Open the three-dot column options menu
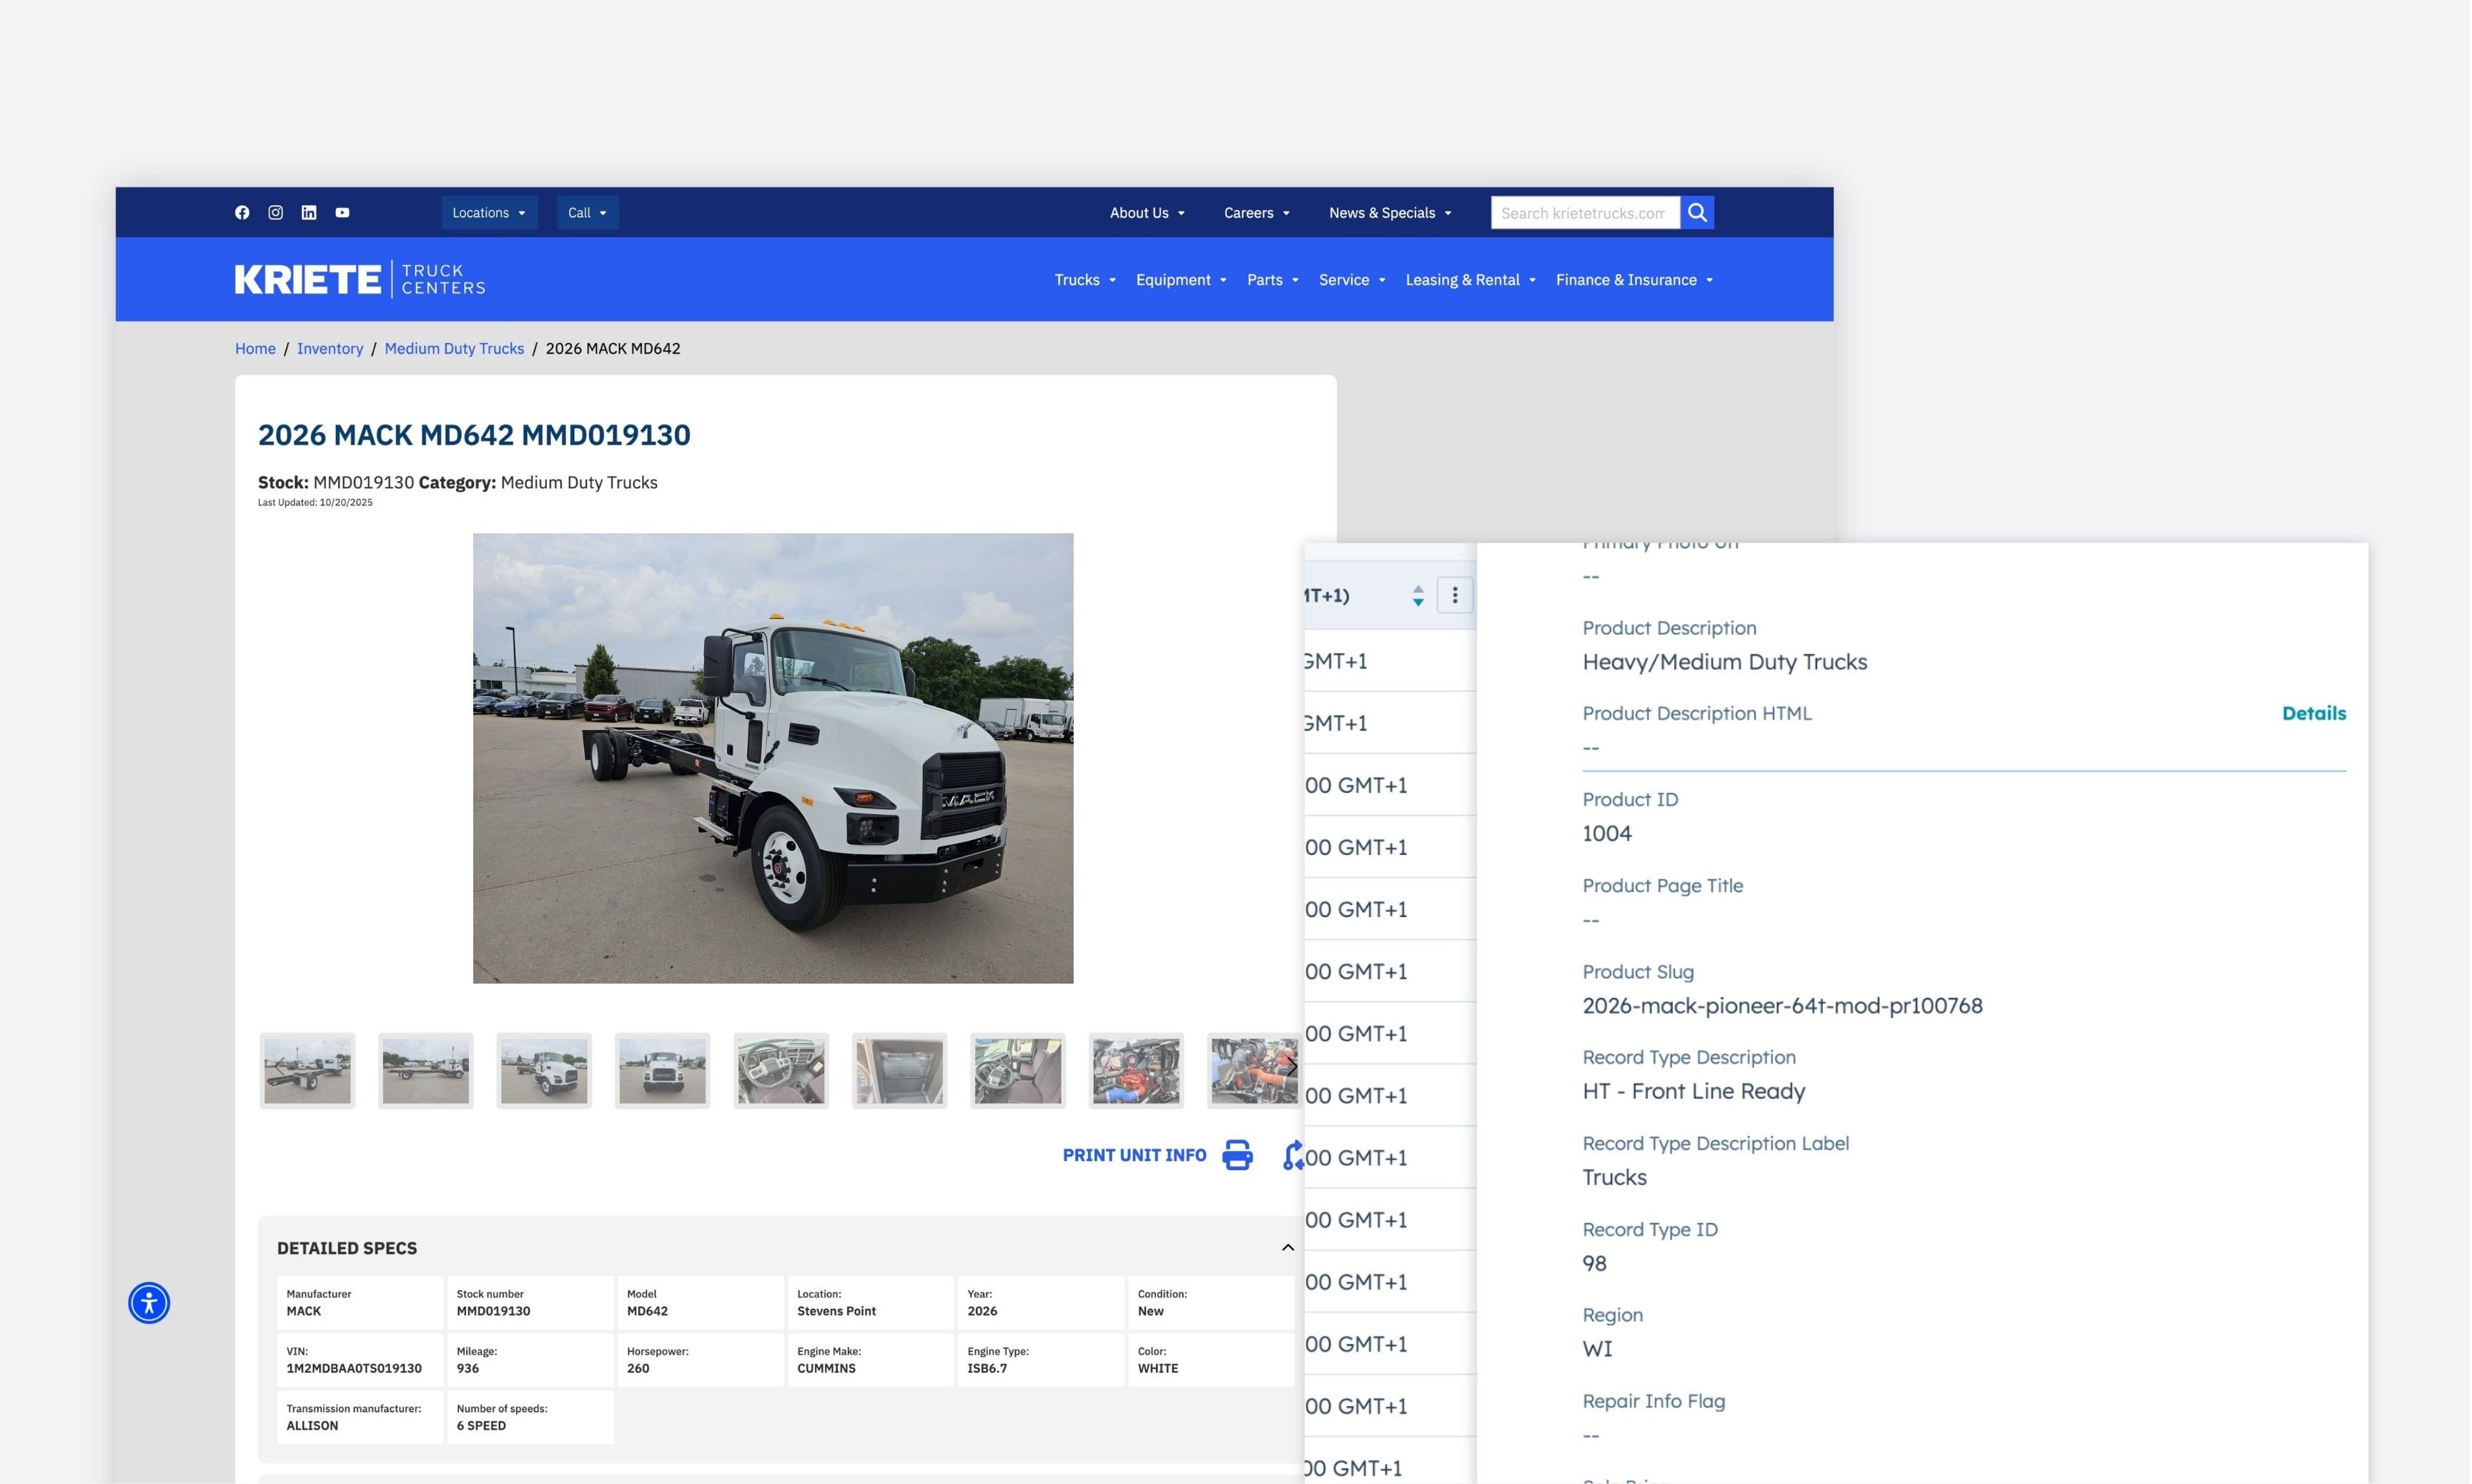Screen dimensions: 2472x1484 1454,596
